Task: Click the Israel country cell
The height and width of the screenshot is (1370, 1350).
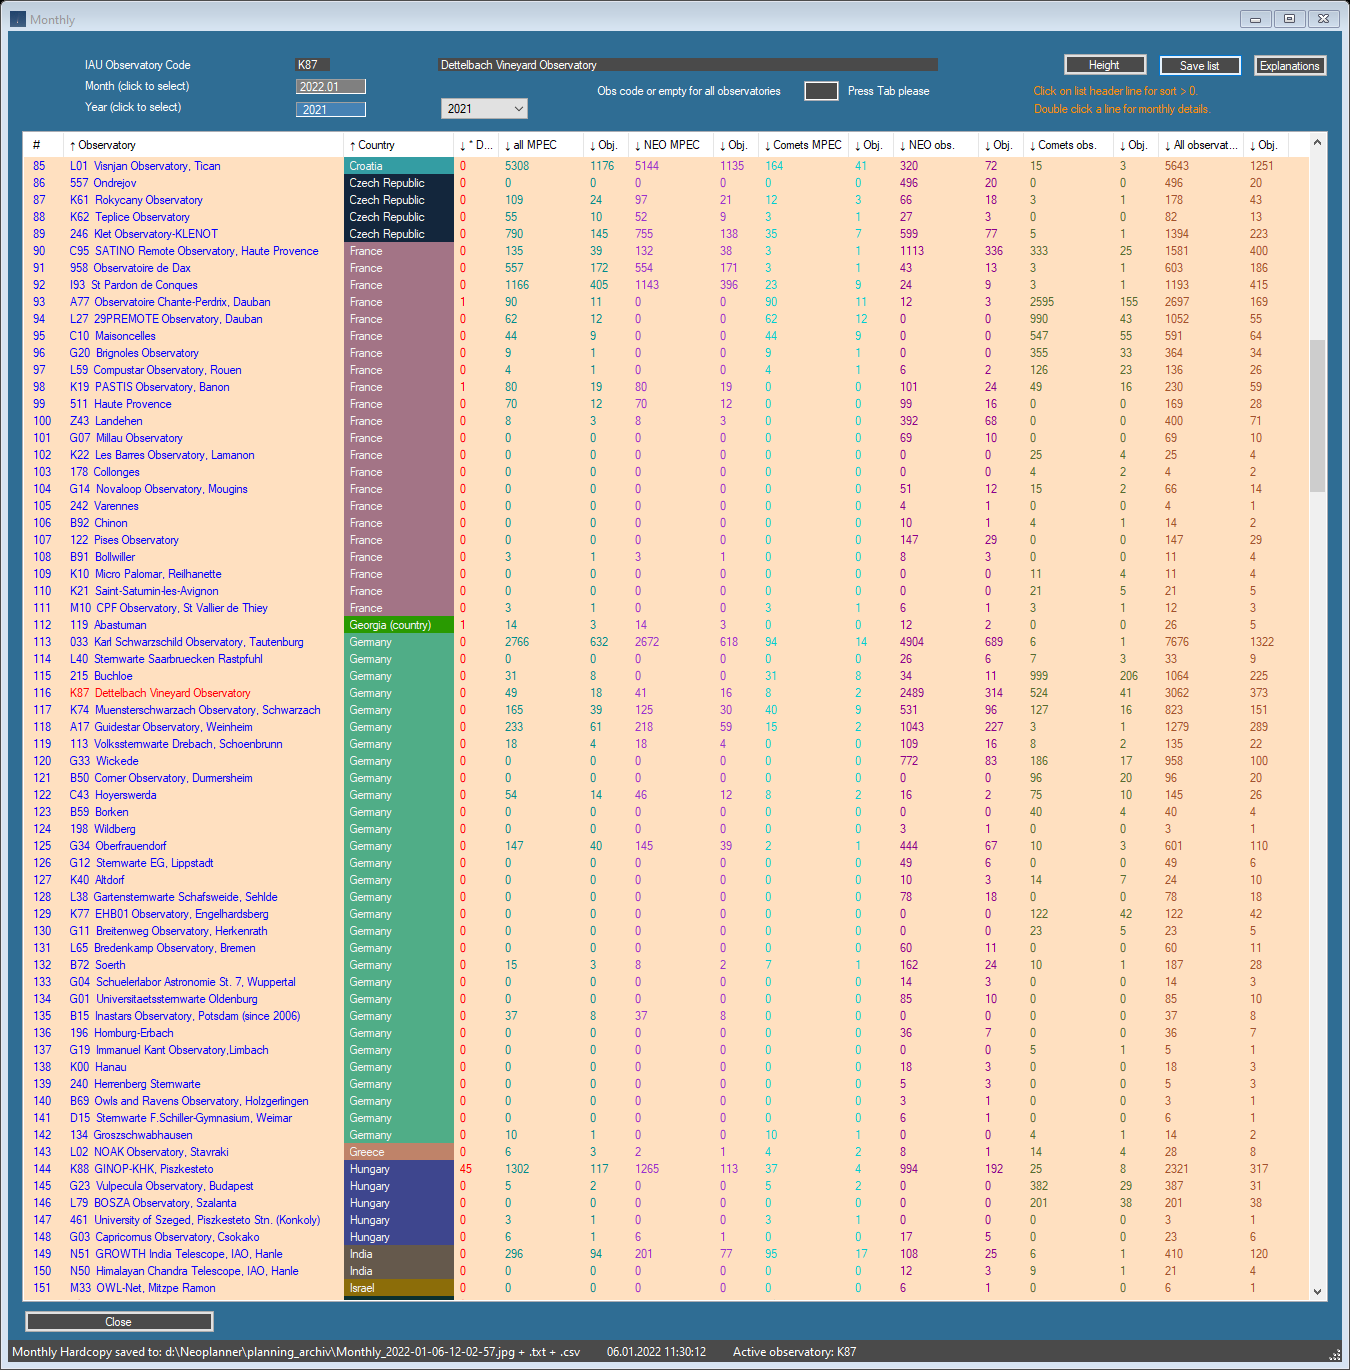Action: 399,1288
